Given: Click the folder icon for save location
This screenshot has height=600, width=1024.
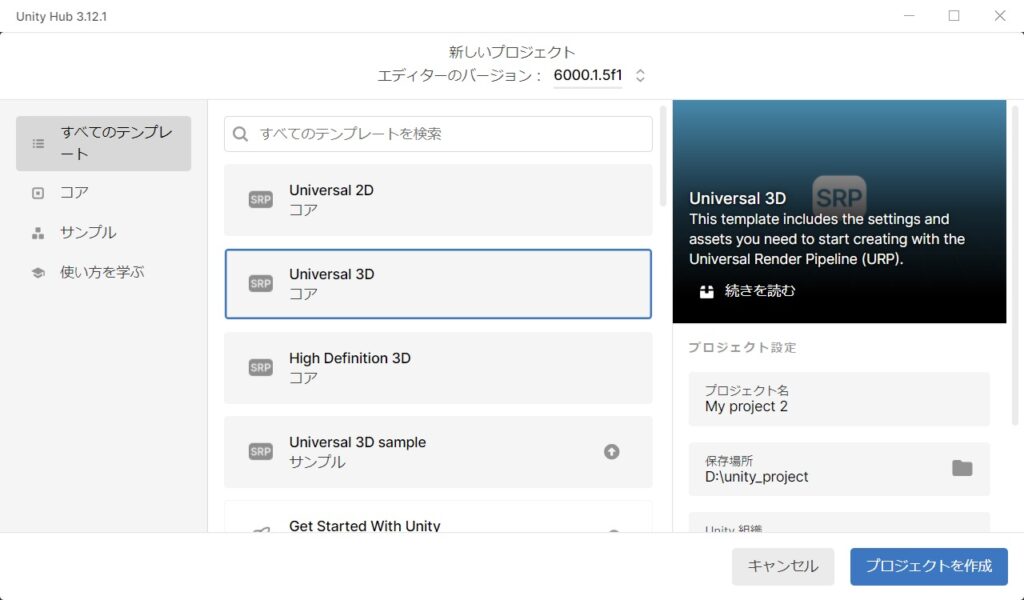Looking at the screenshot, I should point(962,468).
